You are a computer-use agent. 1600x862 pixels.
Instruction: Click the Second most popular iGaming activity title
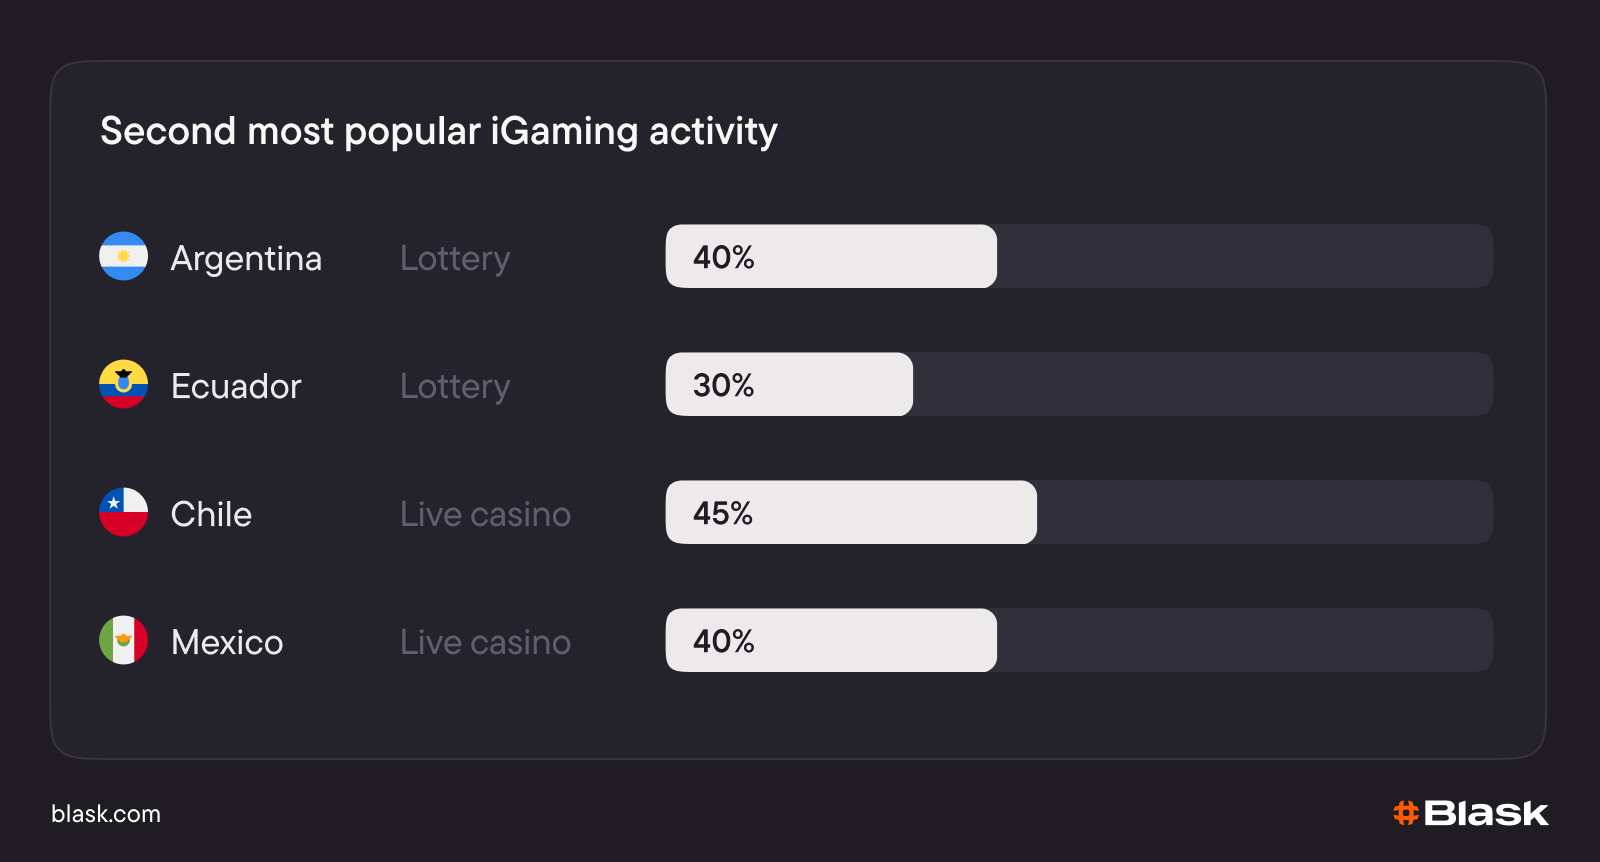tap(438, 131)
